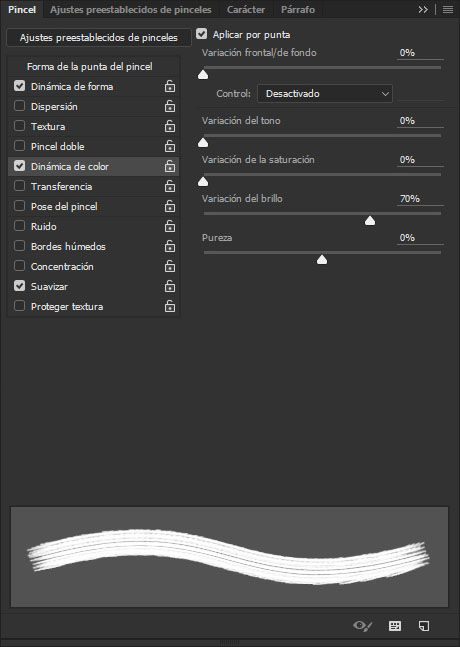Viewport: 460px width, 647px height.
Task: Select the Dinámica de color label
Action: (70, 167)
